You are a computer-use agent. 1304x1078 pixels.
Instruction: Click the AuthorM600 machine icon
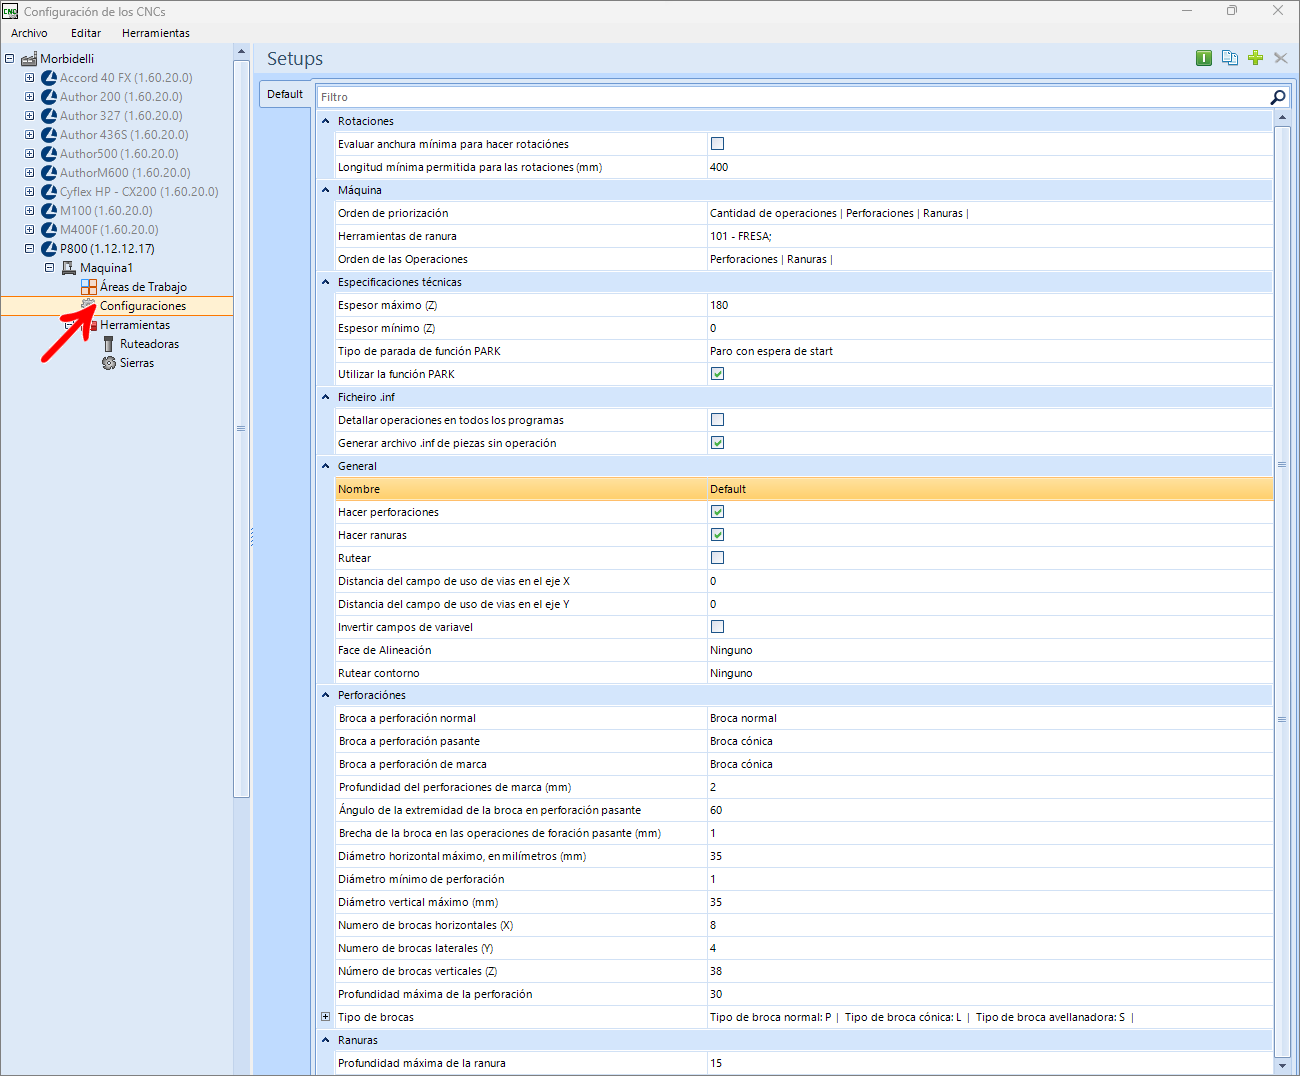(49, 173)
